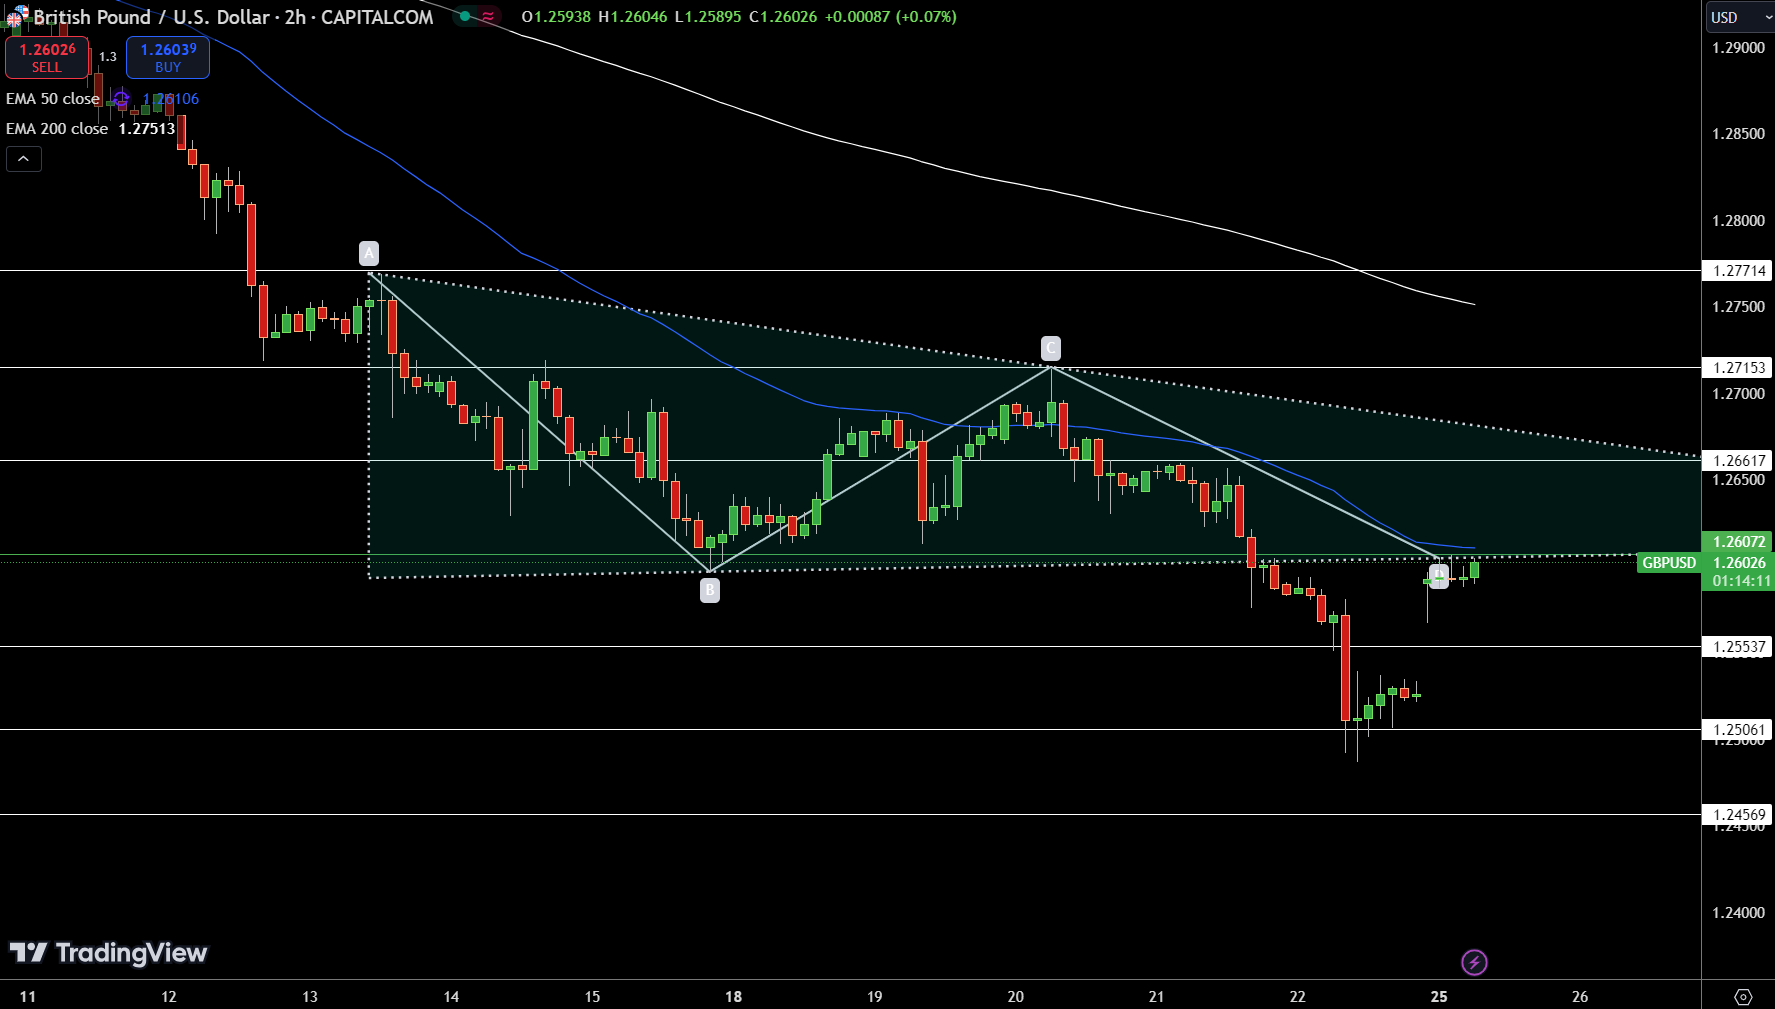Select pattern point label A
Screen dimensions: 1775x1009
tap(369, 253)
